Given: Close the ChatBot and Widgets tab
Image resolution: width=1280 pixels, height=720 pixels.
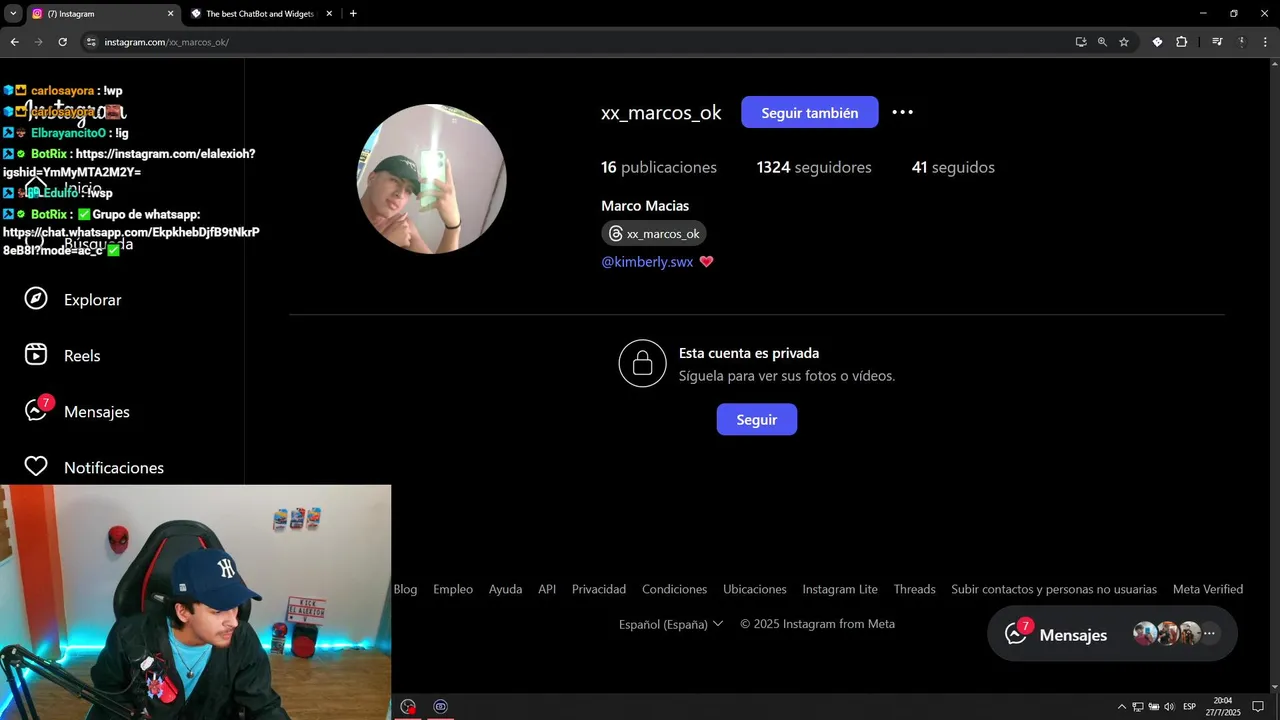Looking at the screenshot, I should point(329,14).
